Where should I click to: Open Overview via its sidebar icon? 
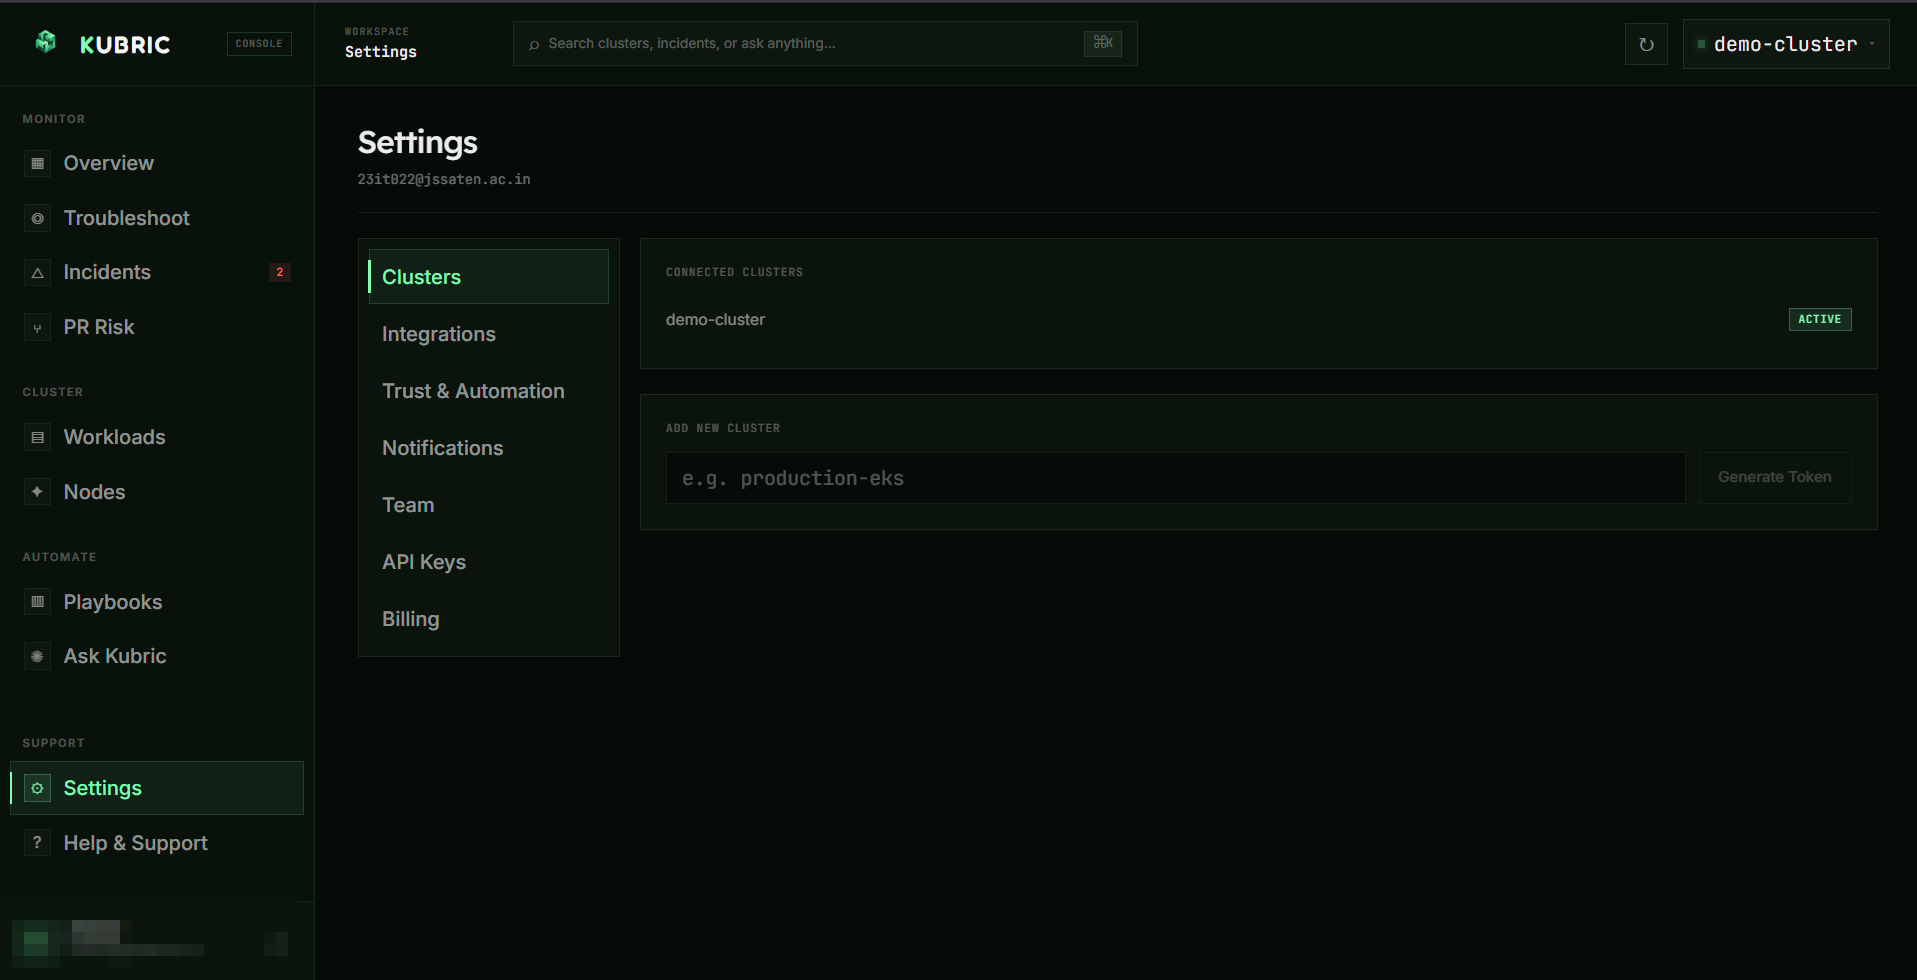coord(37,163)
